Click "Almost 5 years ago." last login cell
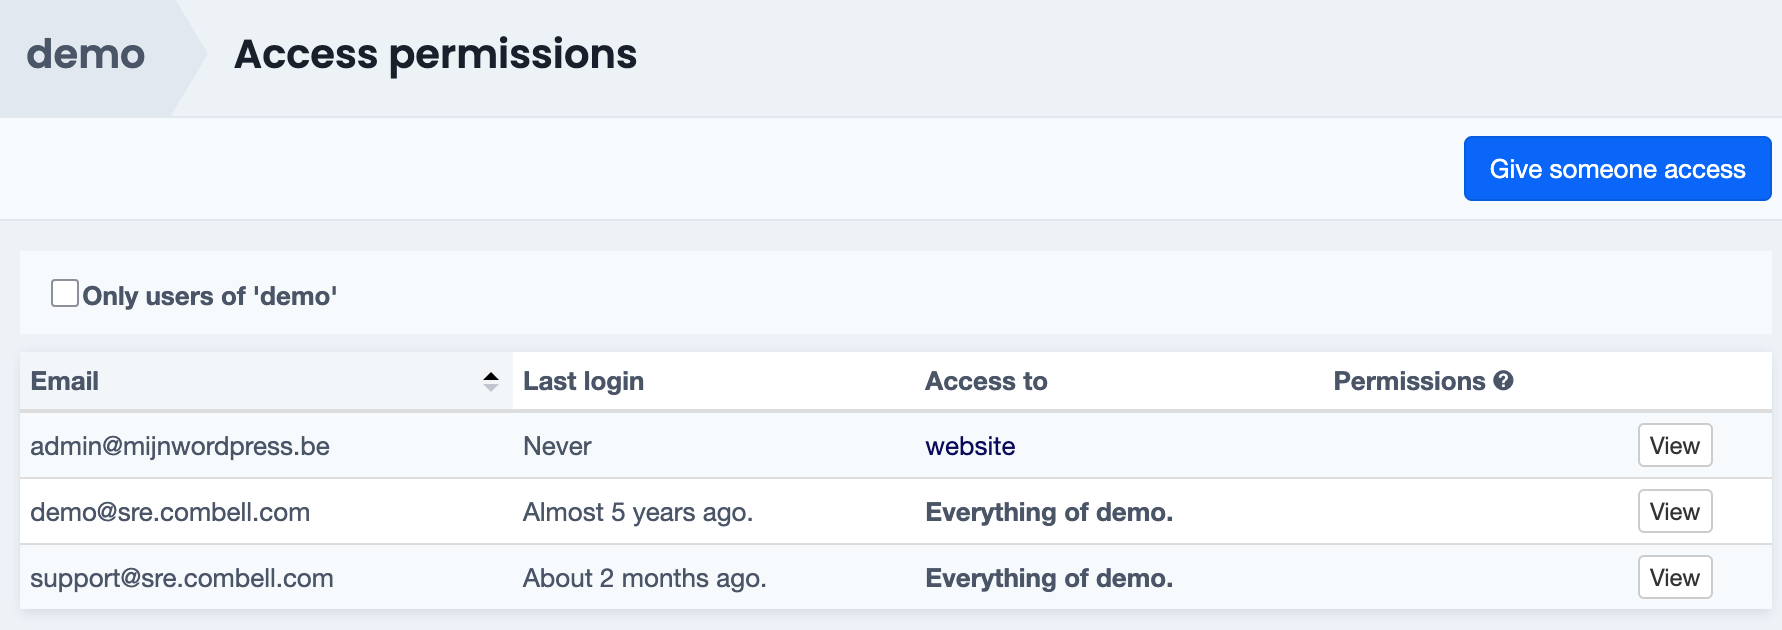 pyautogui.click(x=637, y=512)
